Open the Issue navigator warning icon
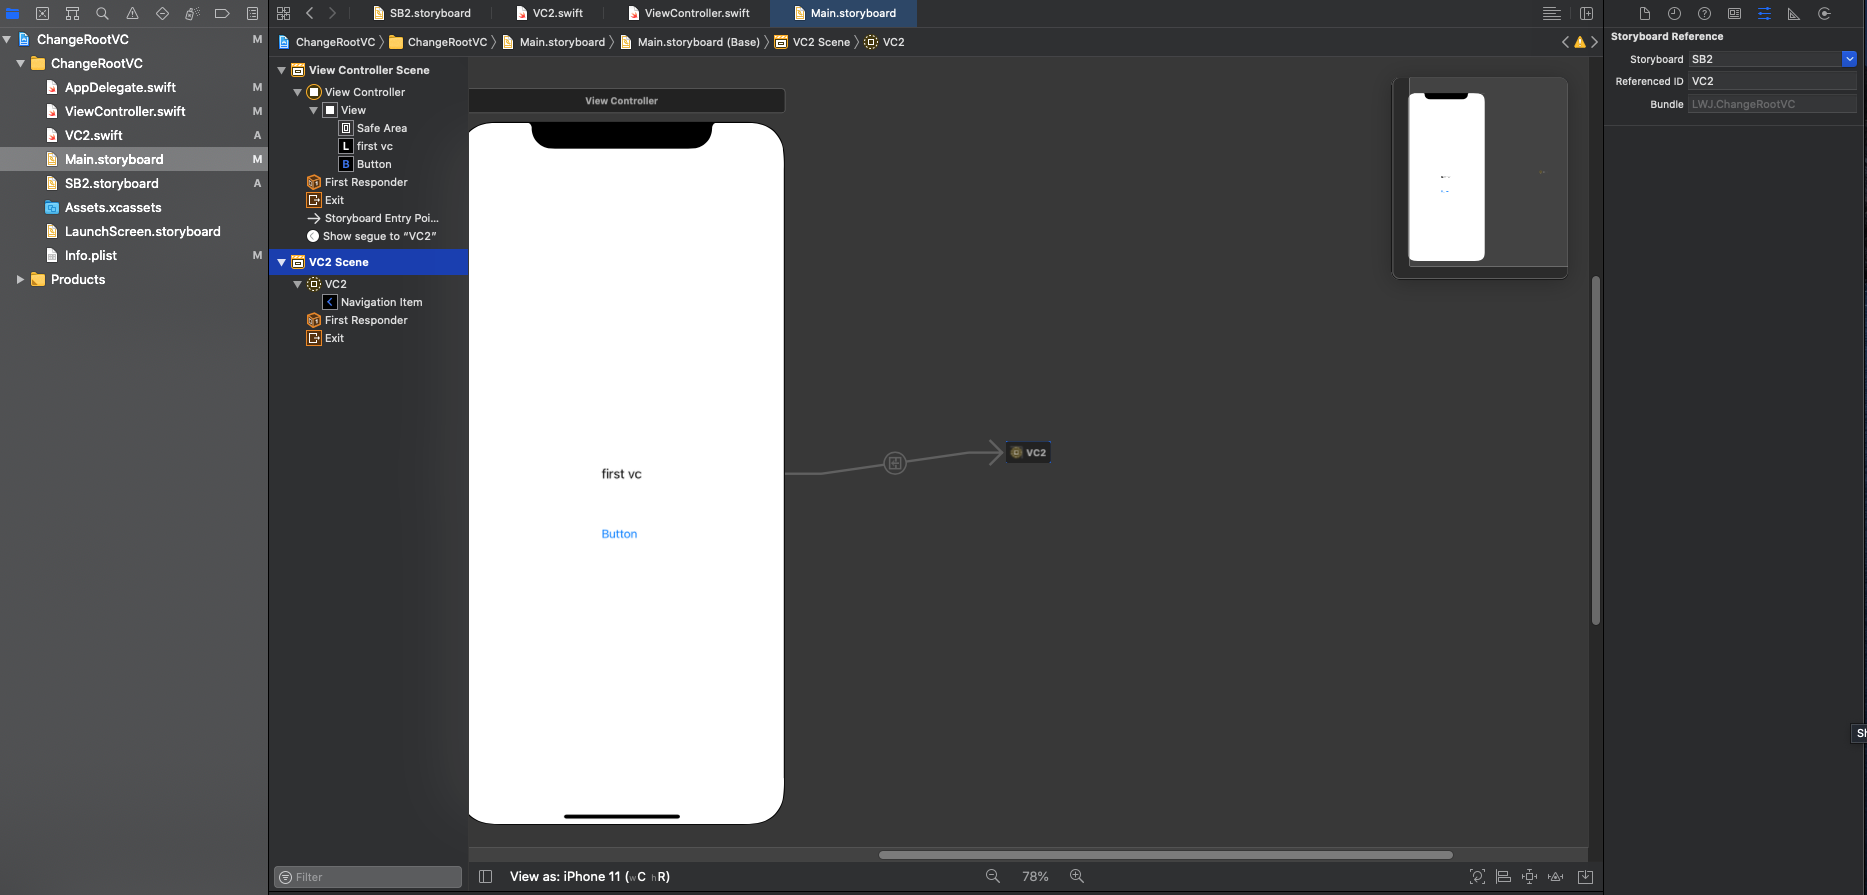Image resolution: width=1867 pixels, height=895 pixels. tap(132, 13)
